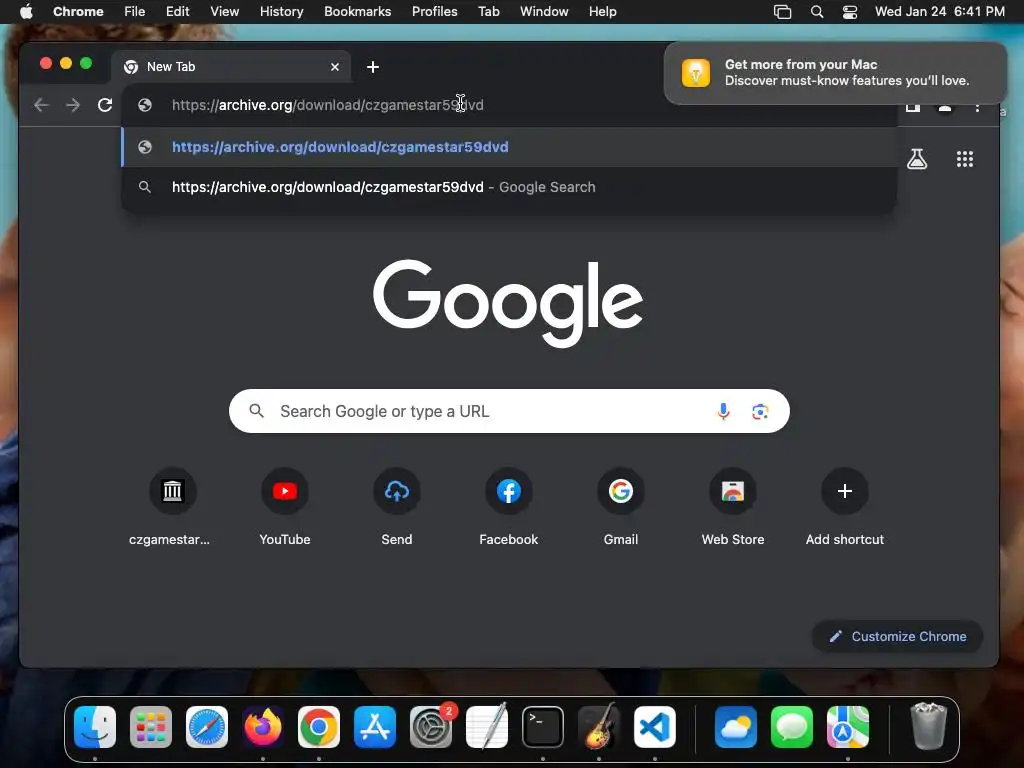Open Weather from the Dock
Screen dimensions: 1024x768
point(735,727)
